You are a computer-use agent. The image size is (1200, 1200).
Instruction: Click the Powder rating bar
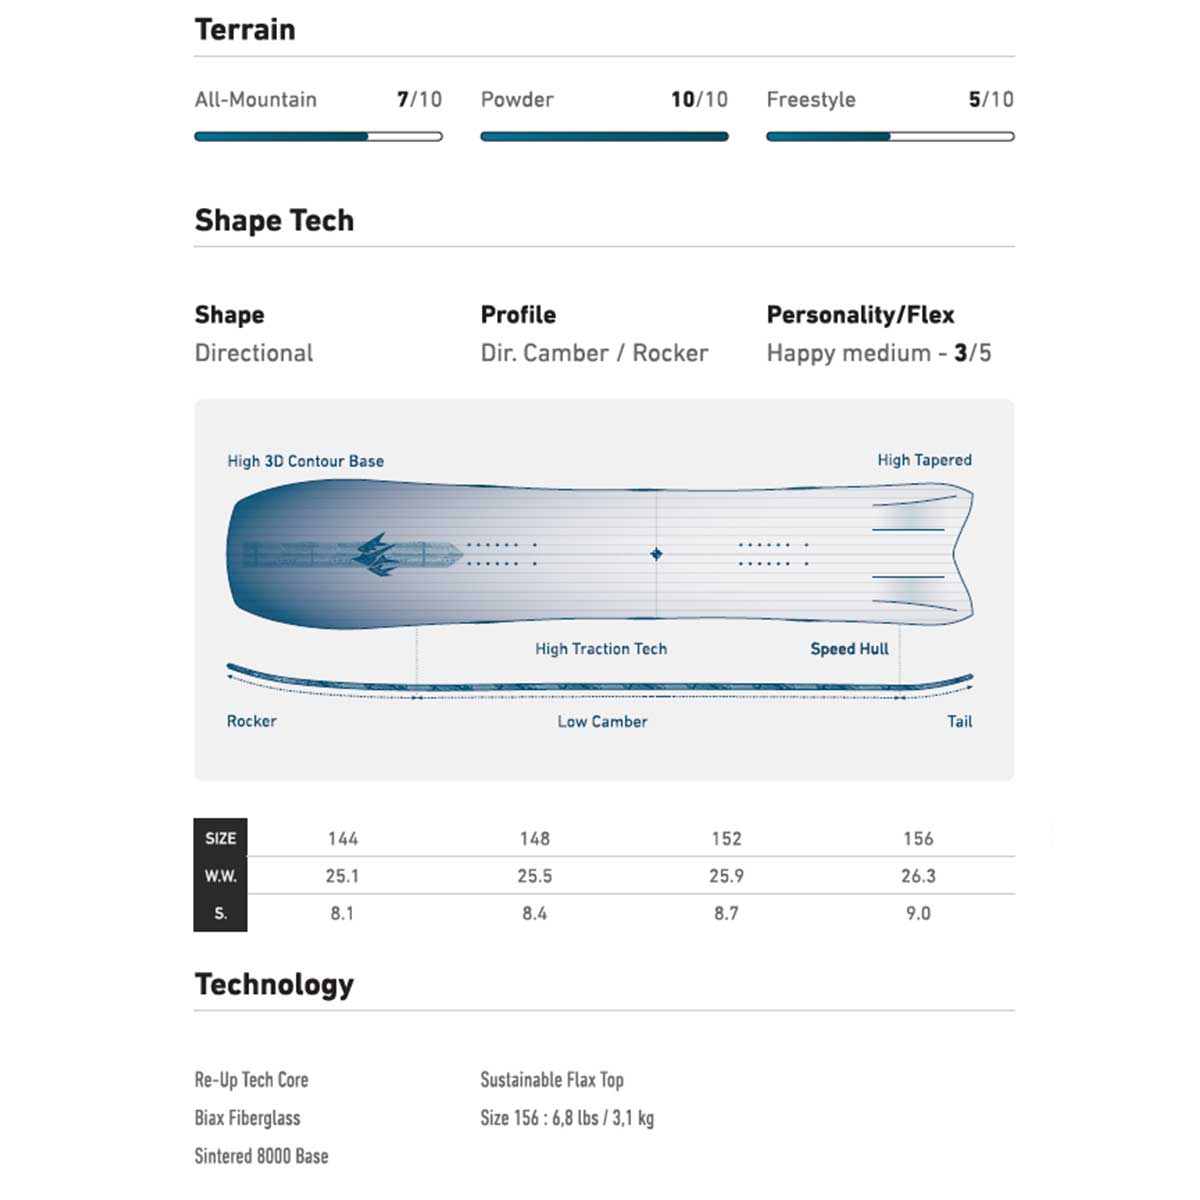coord(604,137)
